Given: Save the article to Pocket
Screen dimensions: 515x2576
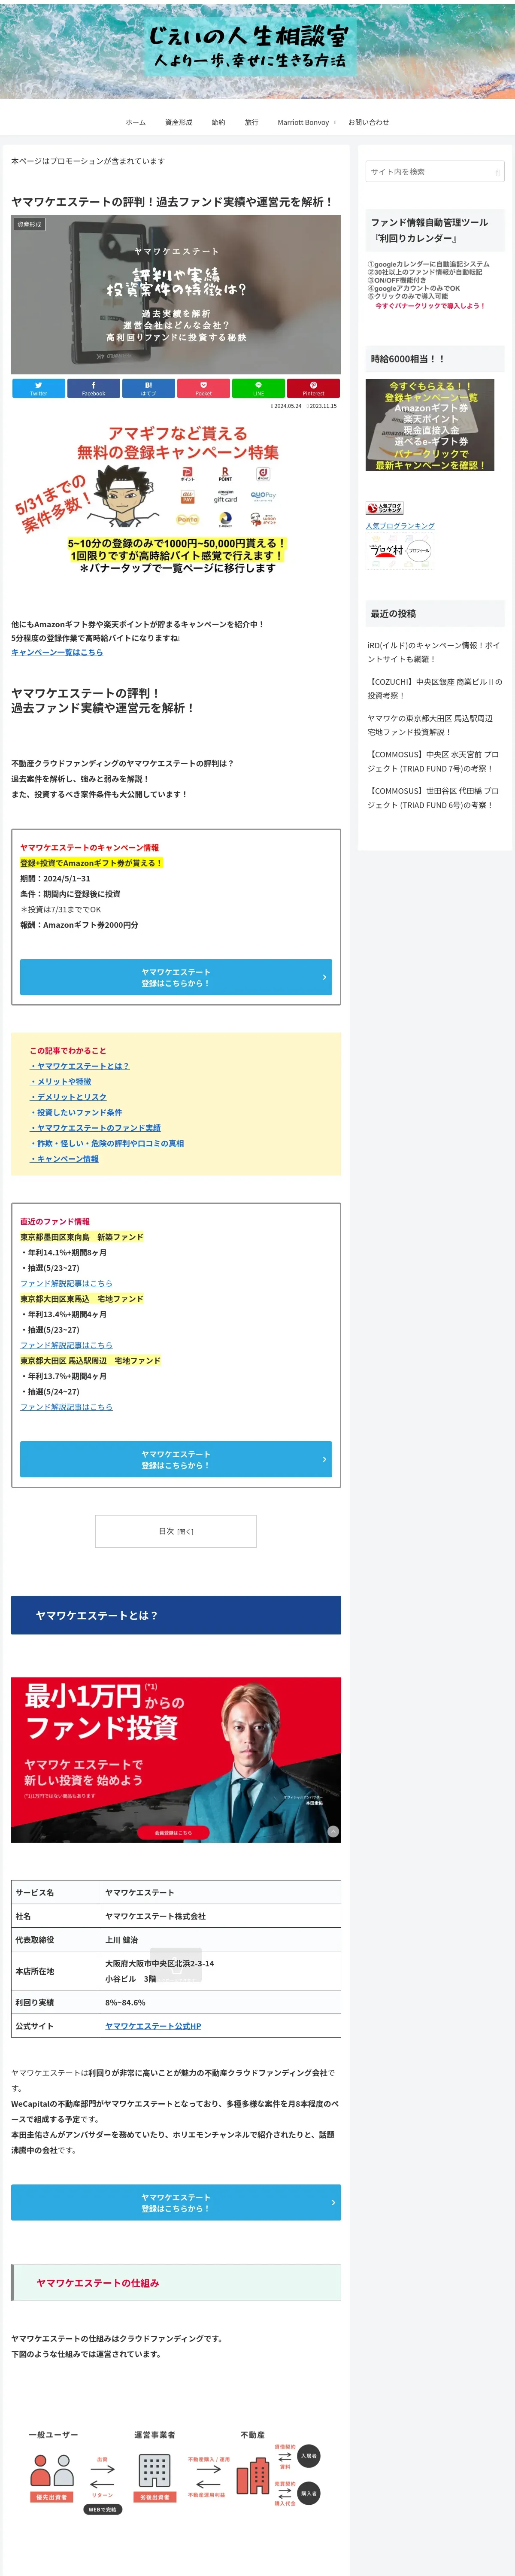Looking at the screenshot, I should click(x=203, y=388).
